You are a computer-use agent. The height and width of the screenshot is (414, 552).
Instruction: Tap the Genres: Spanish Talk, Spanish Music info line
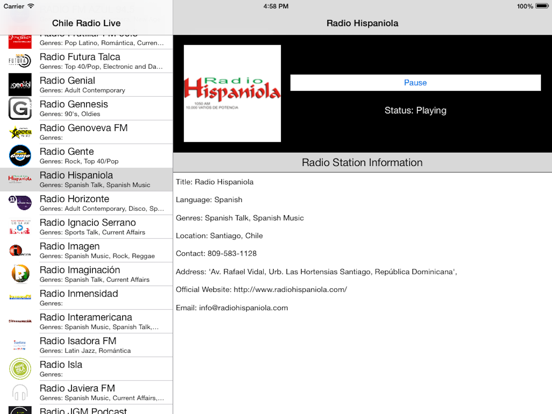[240, 218]
